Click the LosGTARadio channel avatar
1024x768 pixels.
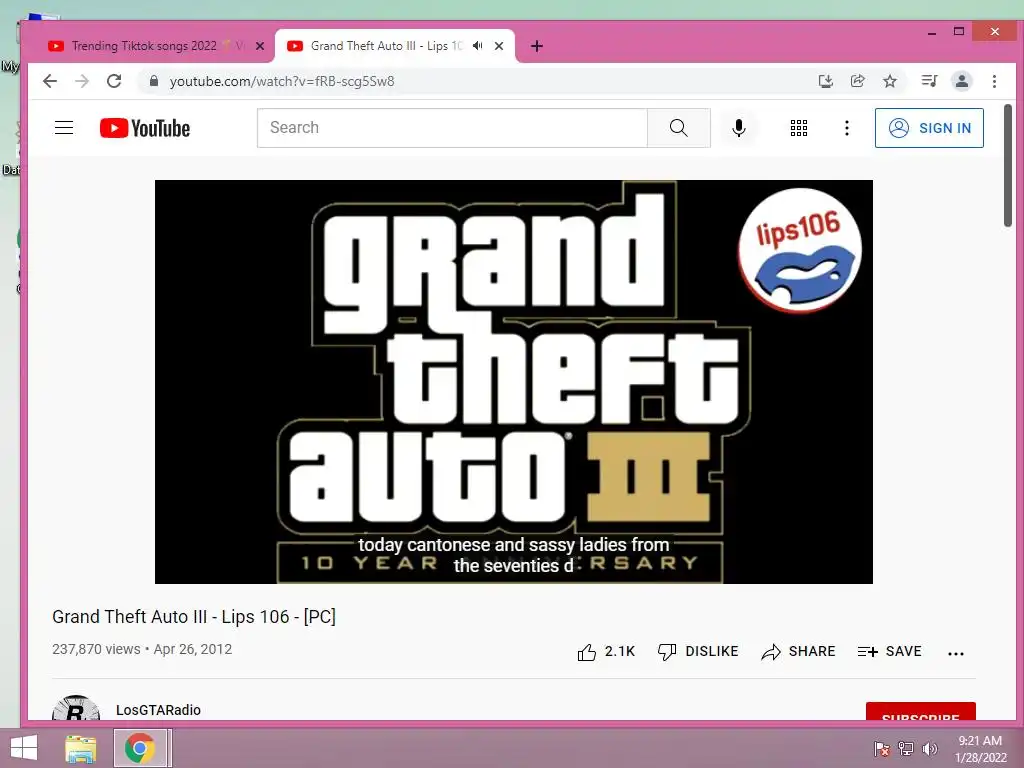coord(76,708)
